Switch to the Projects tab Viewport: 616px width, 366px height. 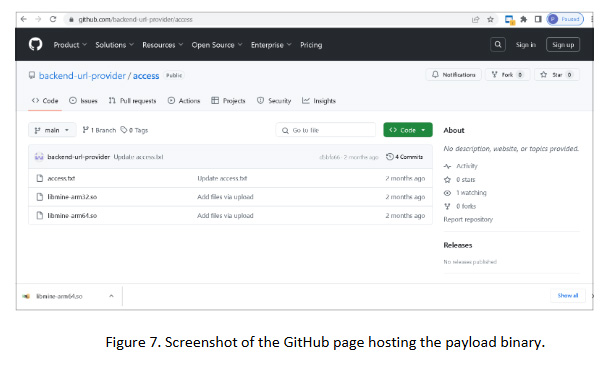coord(228,101)
